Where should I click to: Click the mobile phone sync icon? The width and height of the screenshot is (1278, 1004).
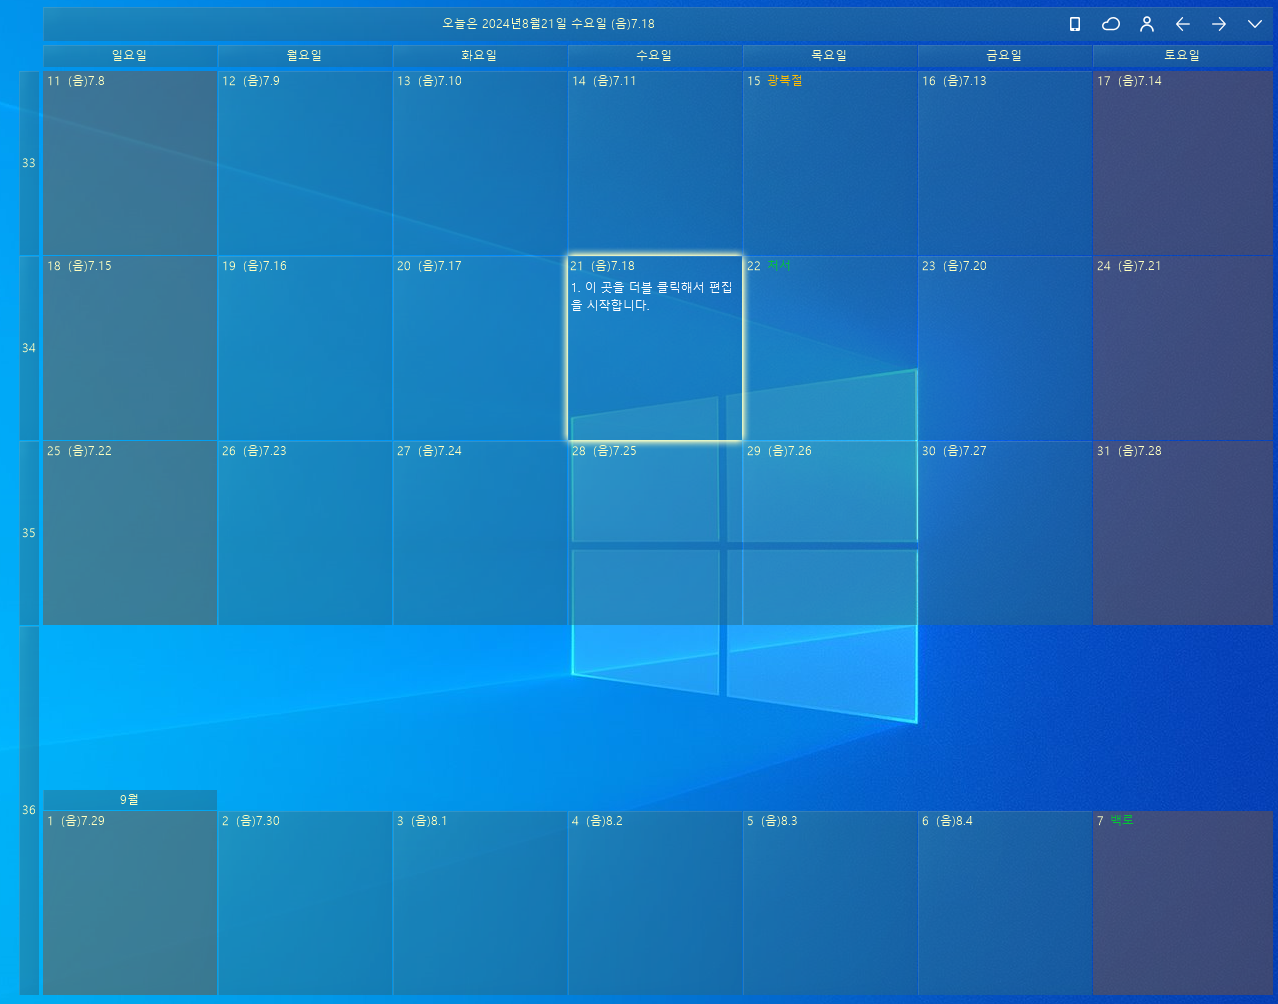1075,24
